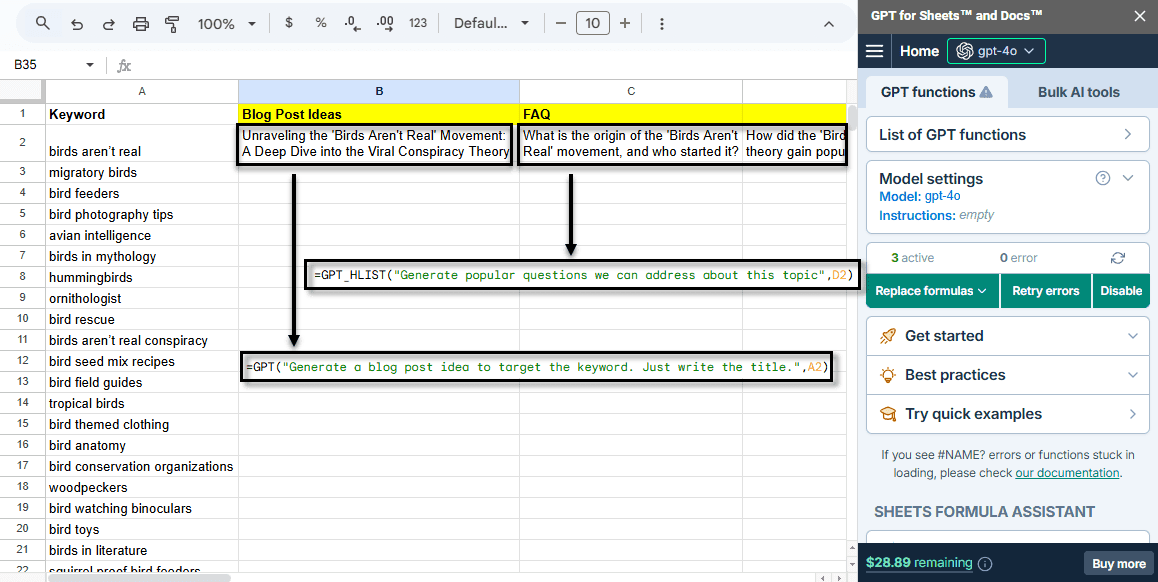This screenshot has width=1158, height=582.
Task: Collapse the toolbar with up chevron
Action: pos(829,24)
